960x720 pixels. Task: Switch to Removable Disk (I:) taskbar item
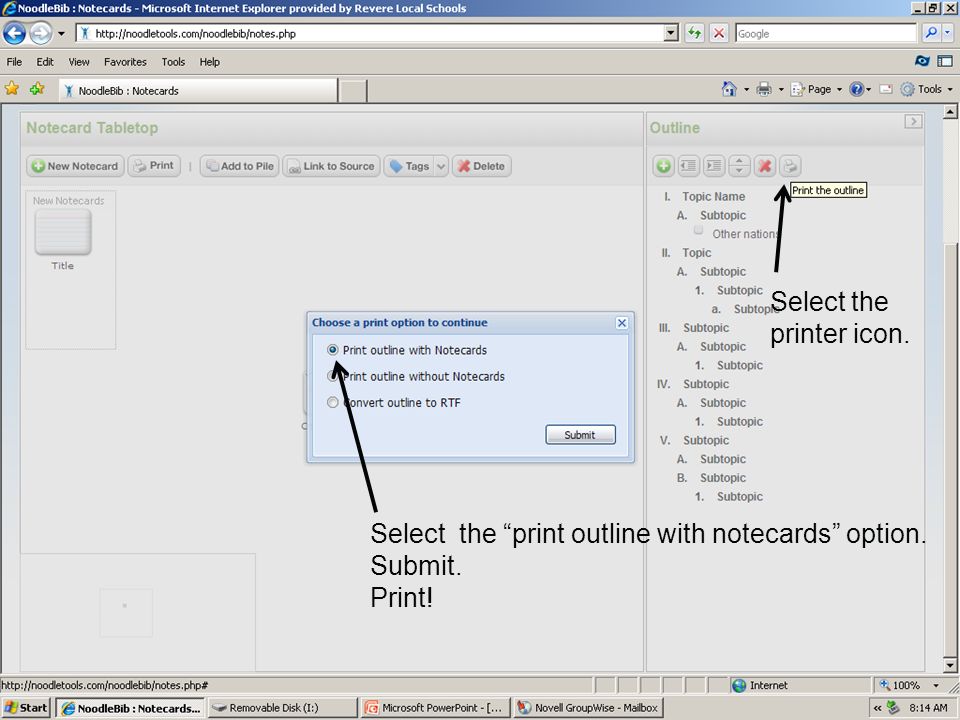pos(282,708)
